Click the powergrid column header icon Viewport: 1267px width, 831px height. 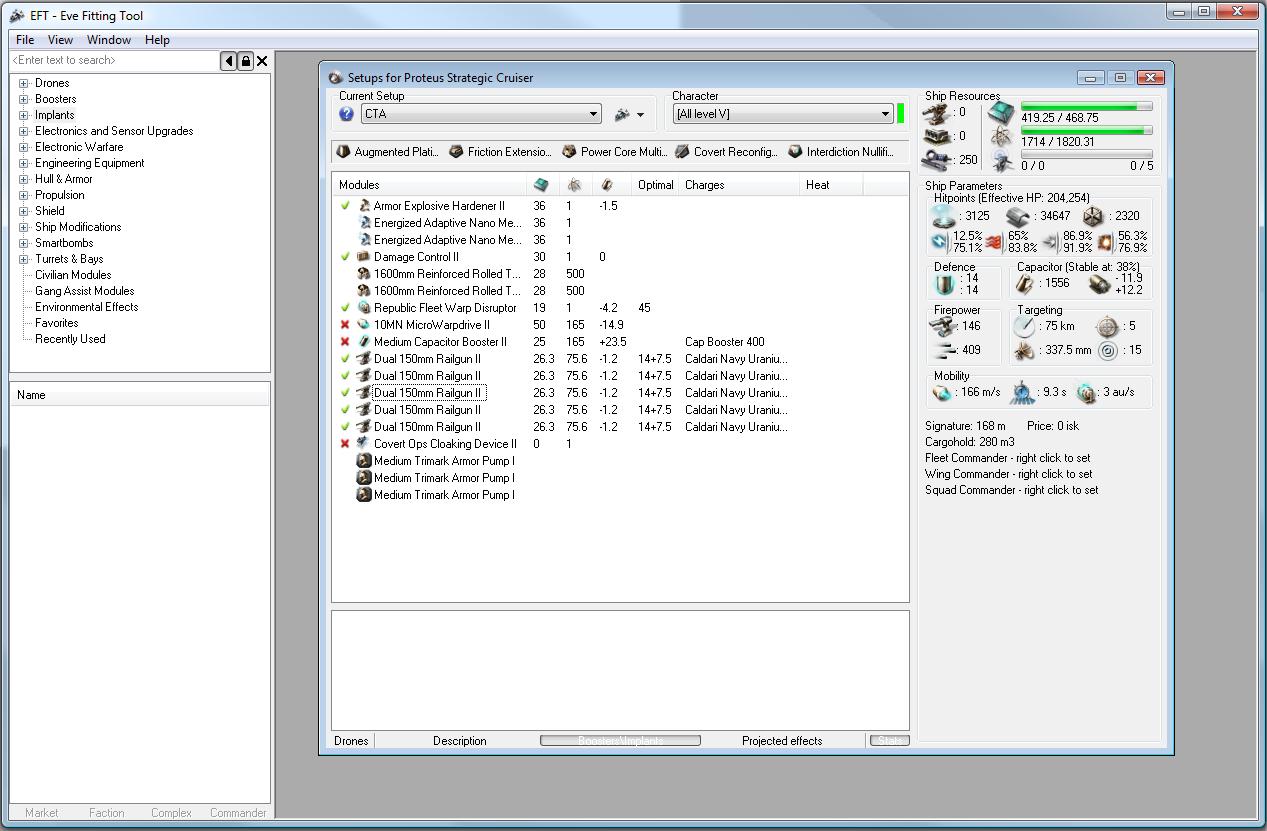tap(574, 185)
